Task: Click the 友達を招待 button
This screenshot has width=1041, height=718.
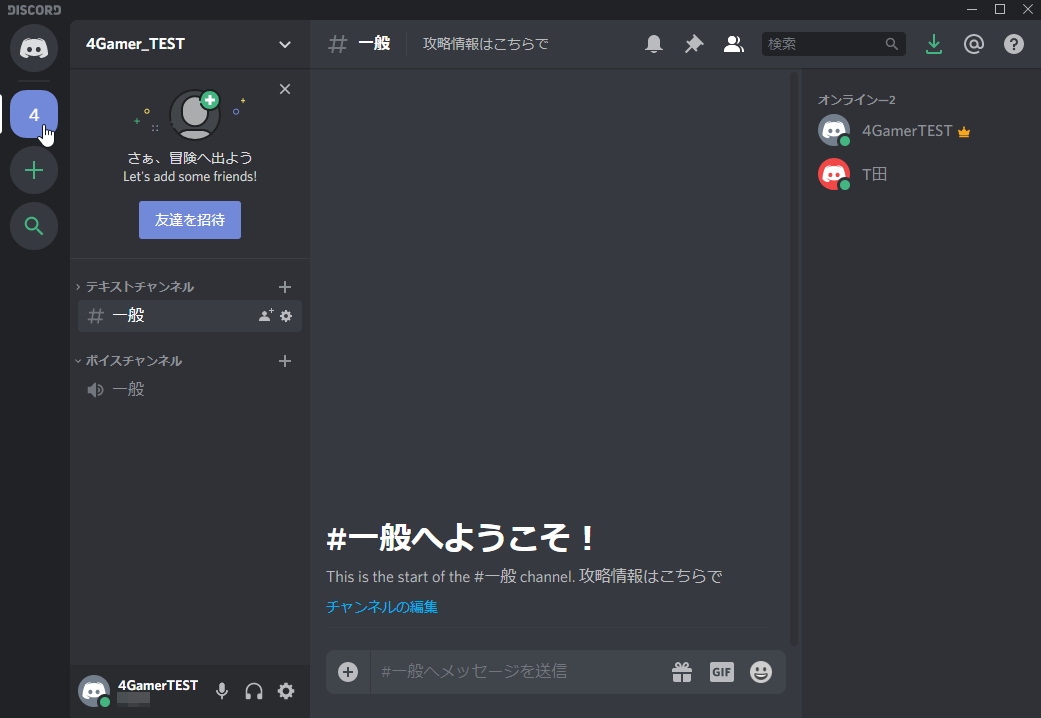Action: 190,220
